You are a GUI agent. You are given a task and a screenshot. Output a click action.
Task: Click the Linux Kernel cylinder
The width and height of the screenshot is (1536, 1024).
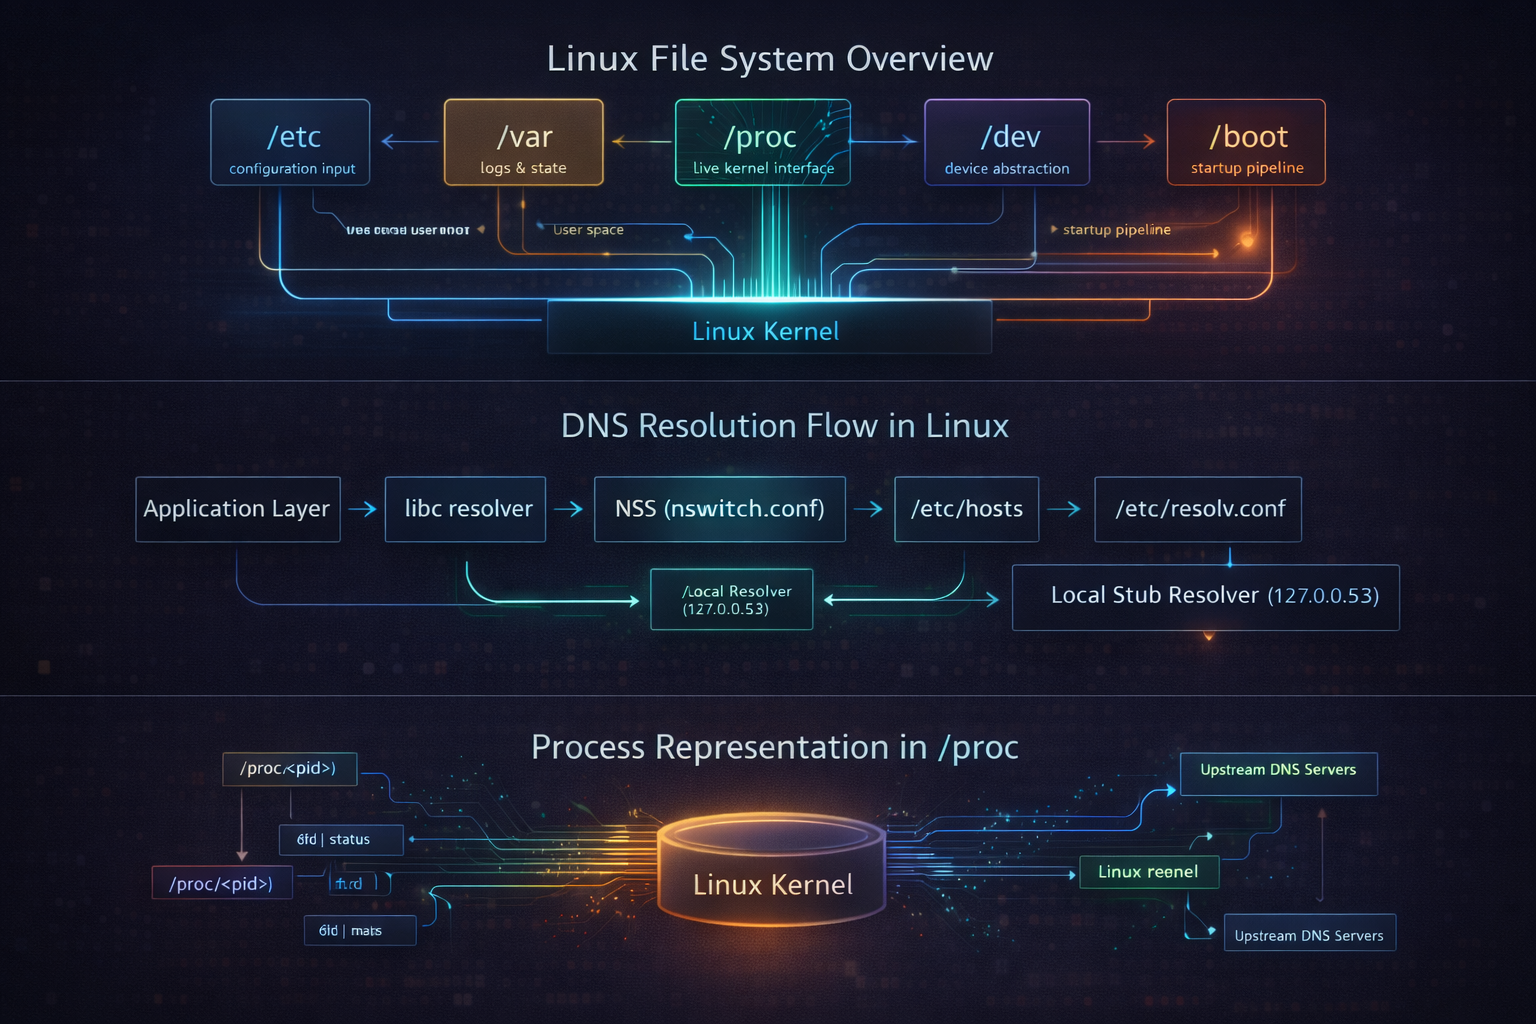click(x=772, y=869)
